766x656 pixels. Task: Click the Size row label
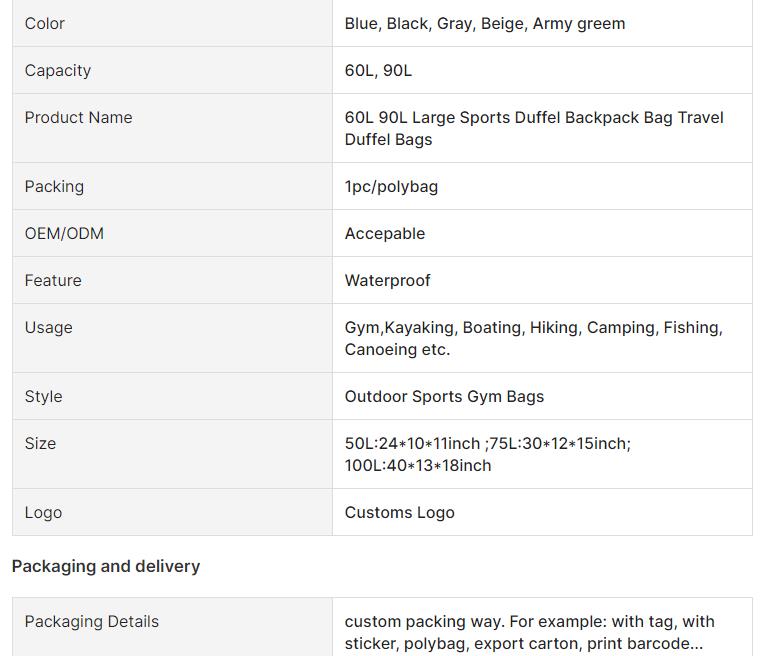[x=40, y=443]
